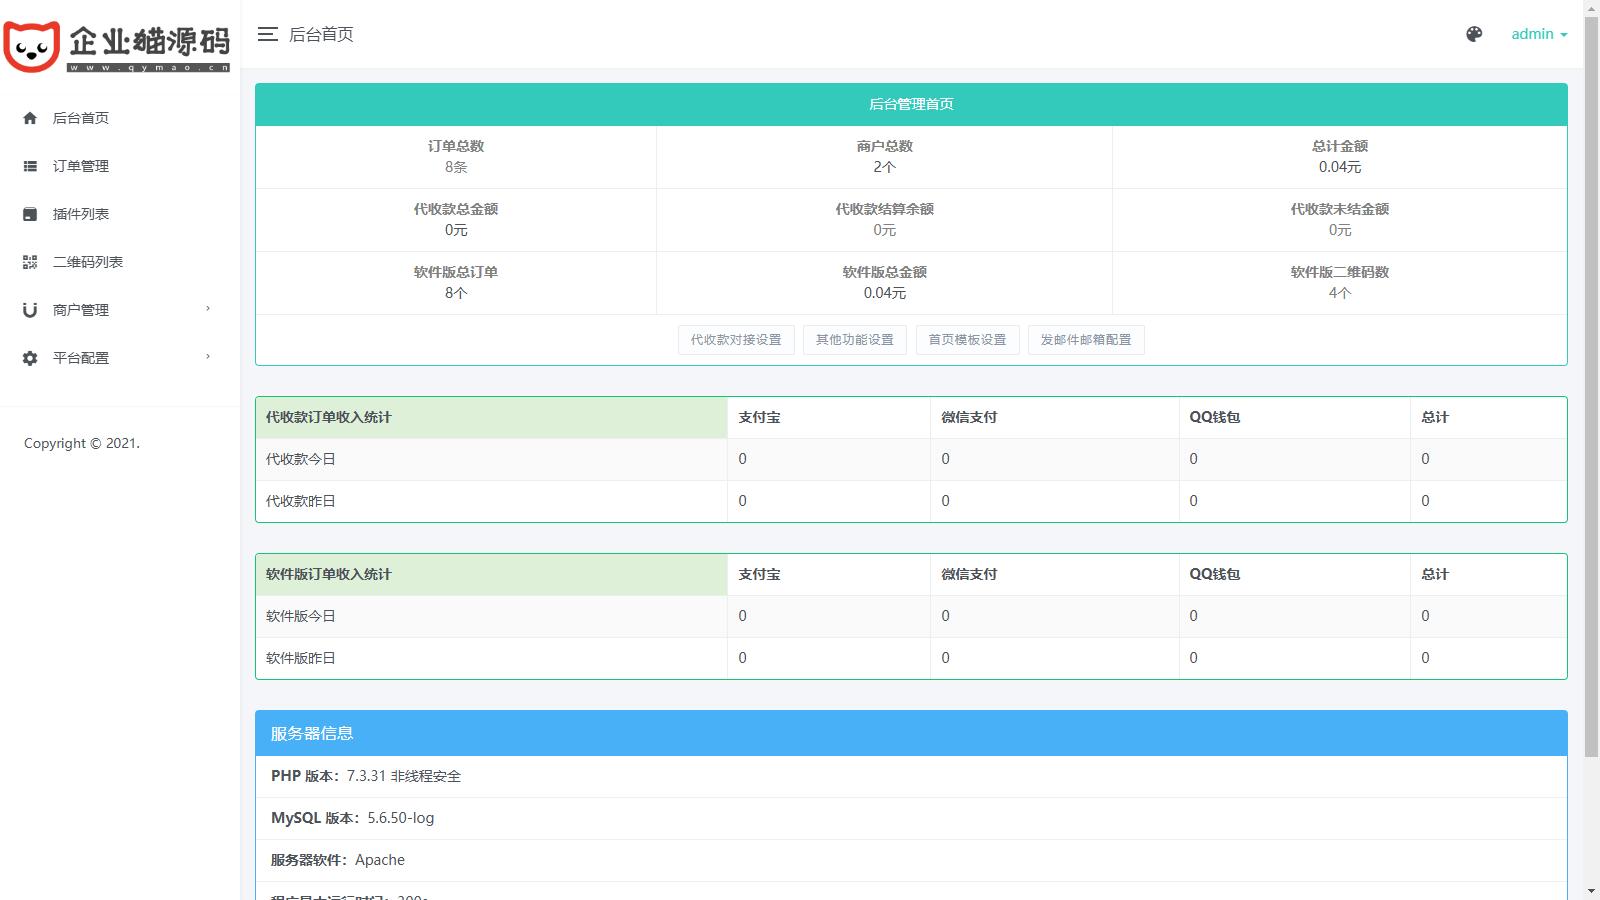Viewport: 1600px width, 900px height.
Task: Click the 其他功能设置 button
Action: (855, 340)
